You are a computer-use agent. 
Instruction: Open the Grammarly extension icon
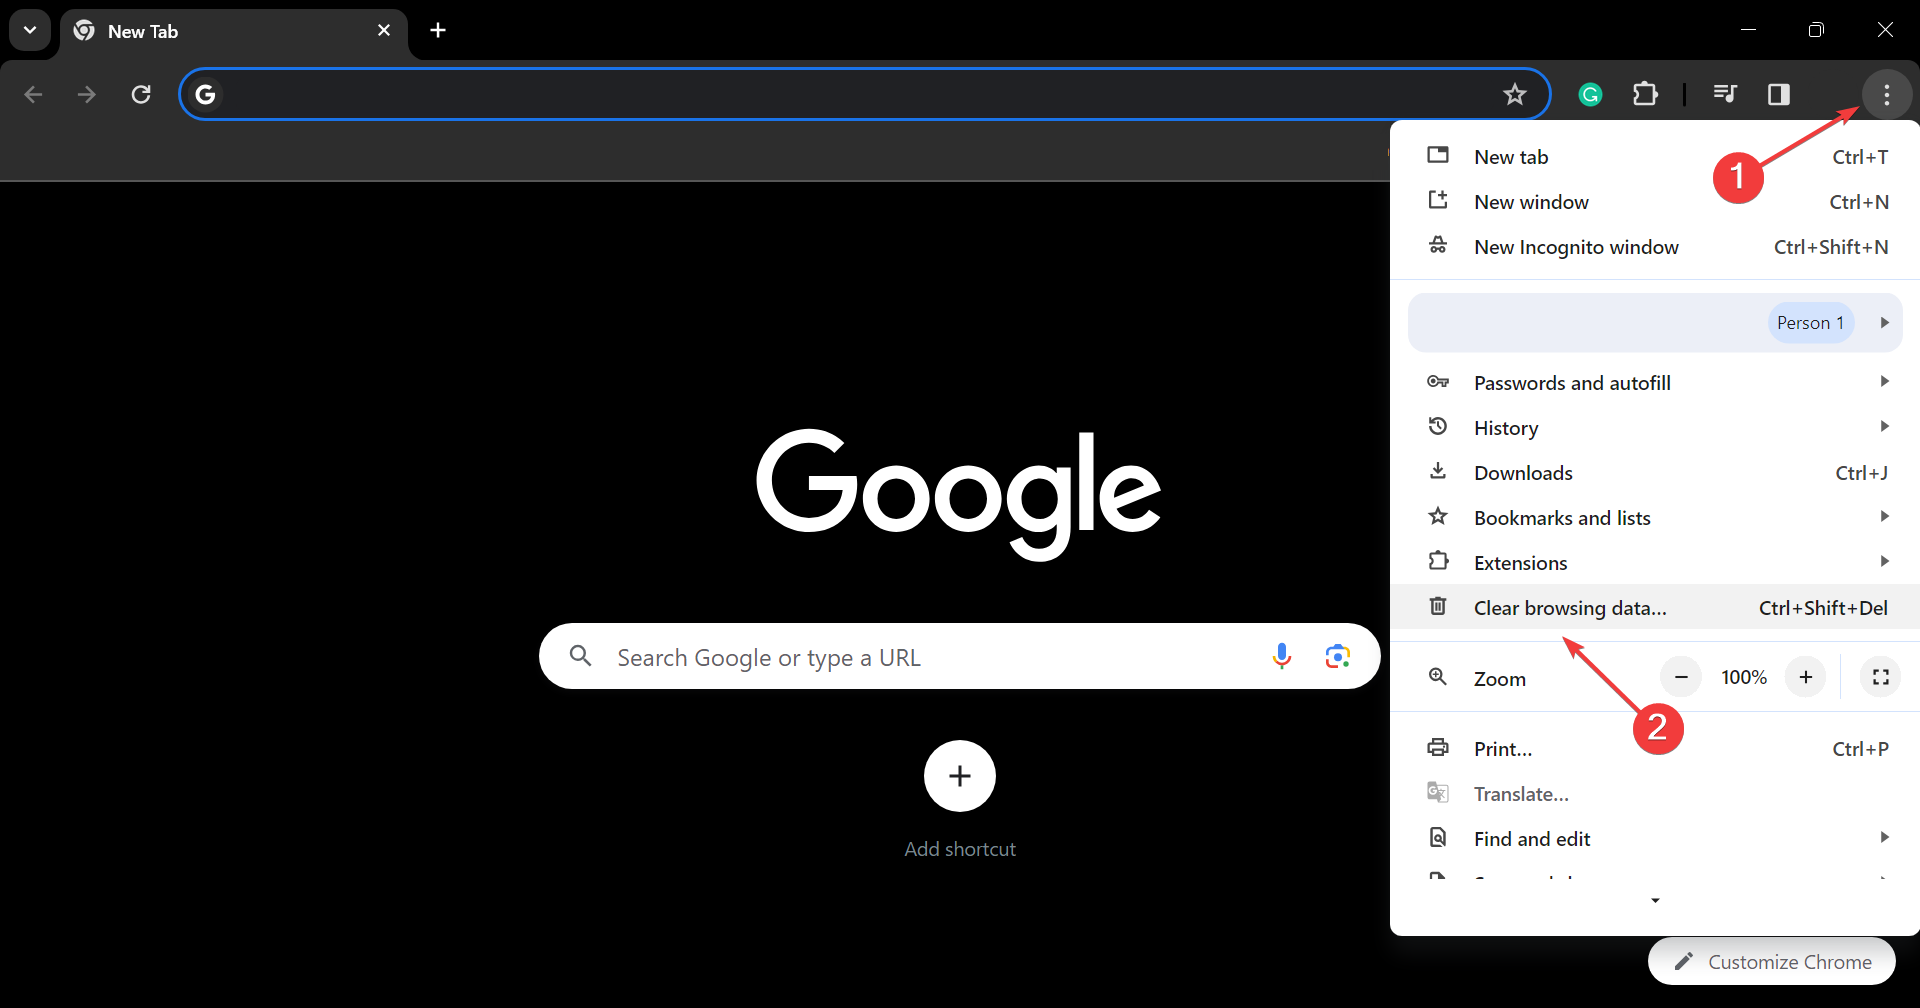1590,94
